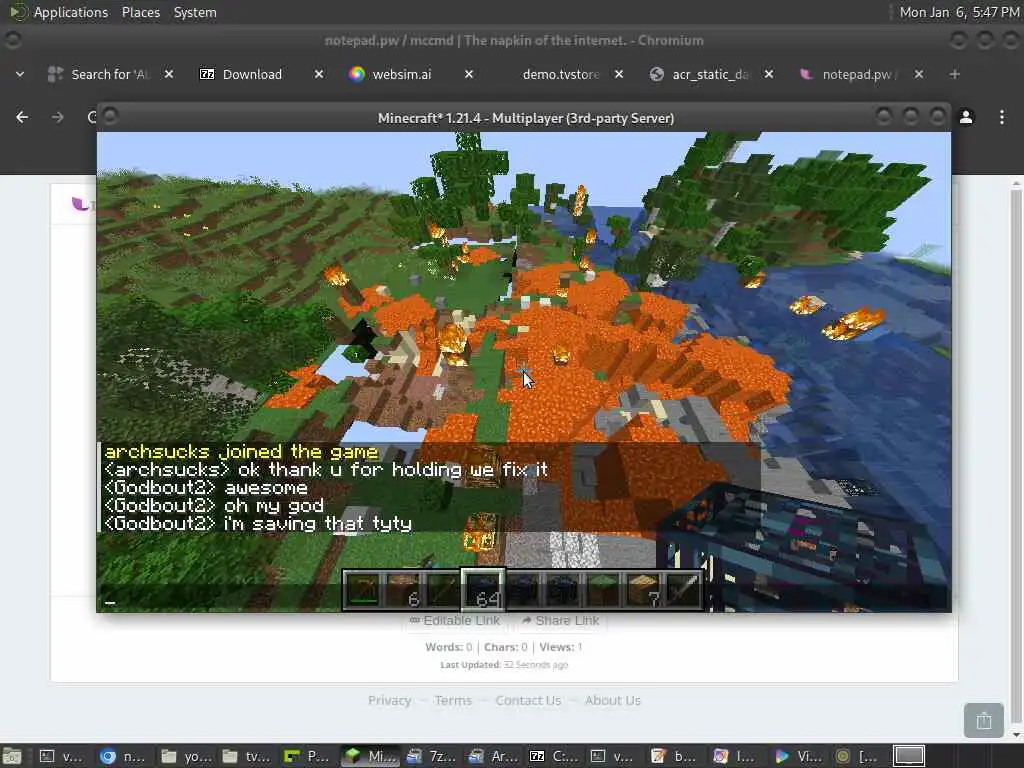Viewport: 1024px width, 768px height.
Task: Go forward in the Chromium browser
Action: (x=57, y=117)
